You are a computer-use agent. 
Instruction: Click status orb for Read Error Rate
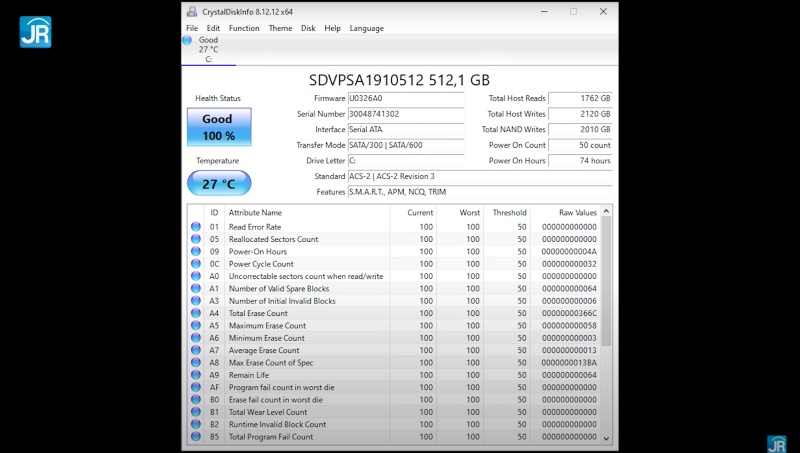(x=196, y=226)
